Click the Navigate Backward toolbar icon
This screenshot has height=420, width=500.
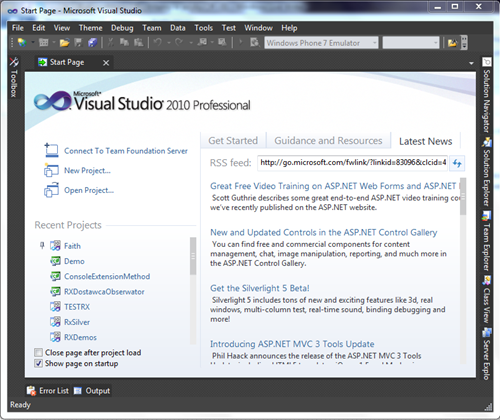coord(202,42)
